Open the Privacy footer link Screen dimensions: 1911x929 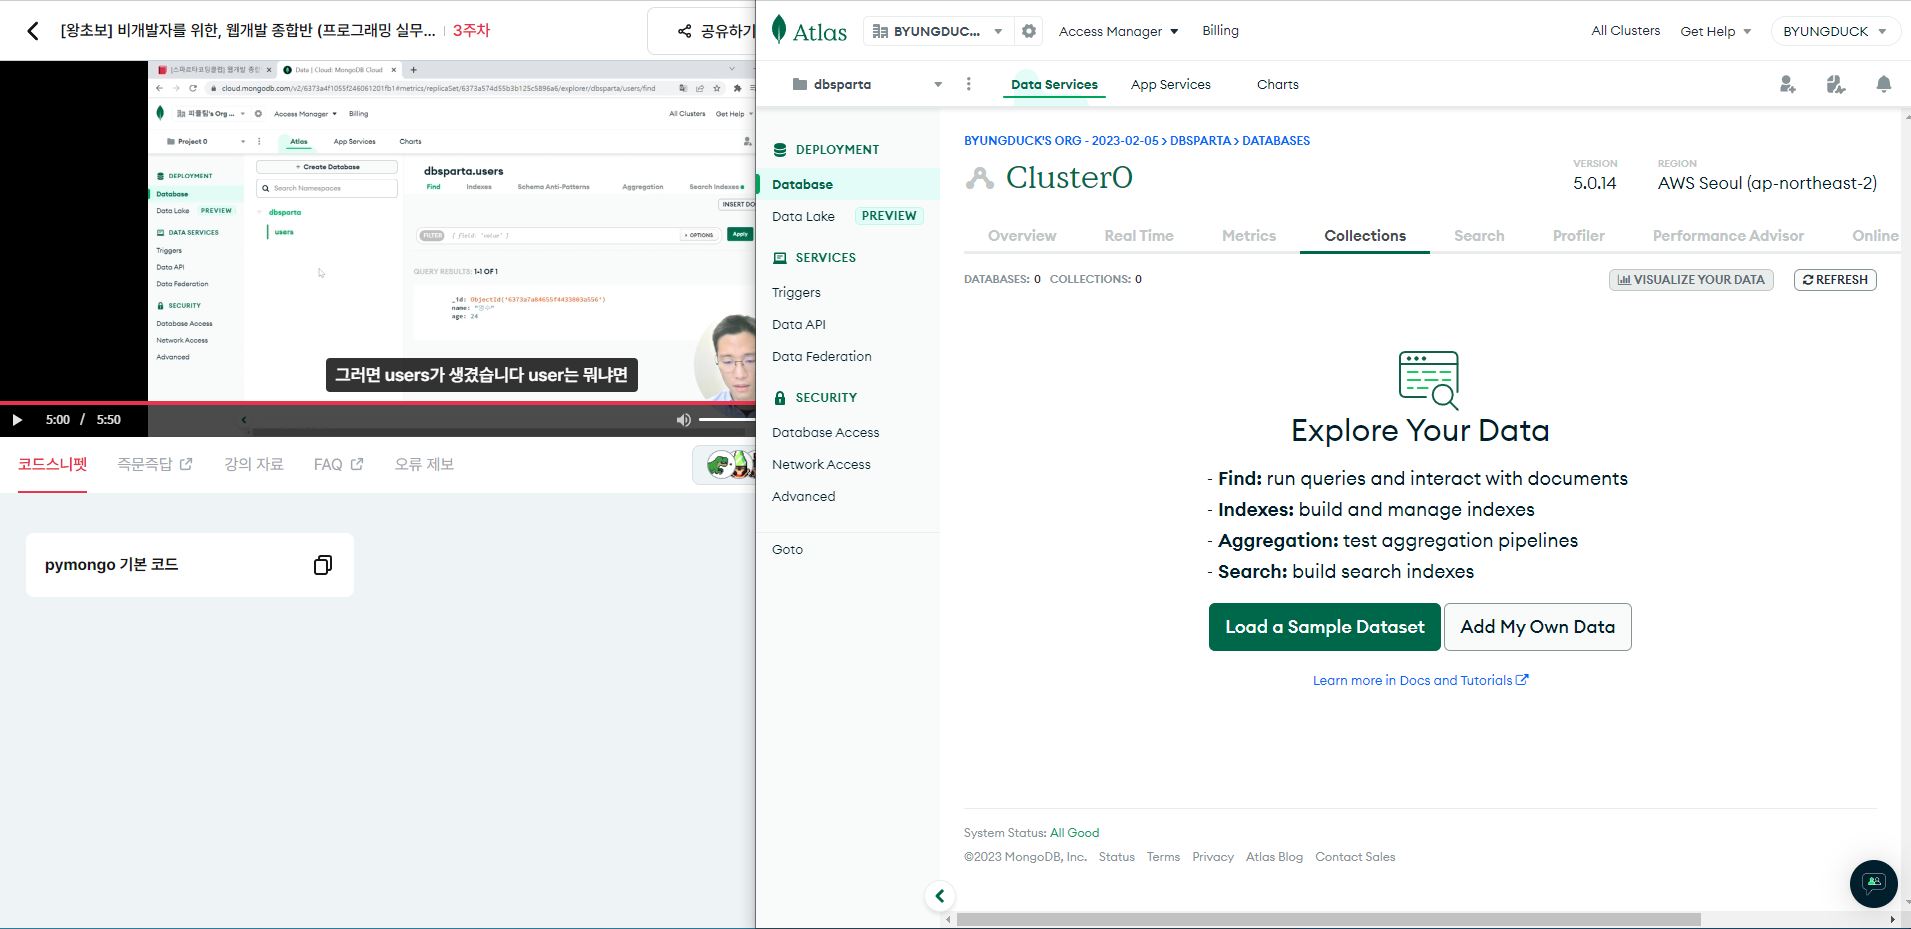1212,857
